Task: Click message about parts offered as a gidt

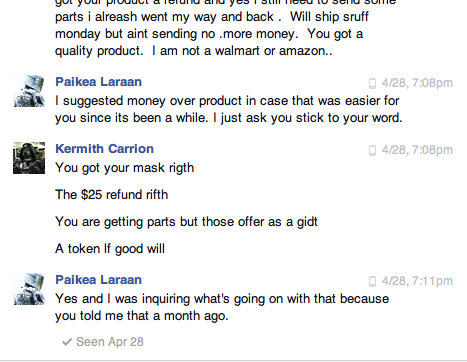Action: coord(186,222)
